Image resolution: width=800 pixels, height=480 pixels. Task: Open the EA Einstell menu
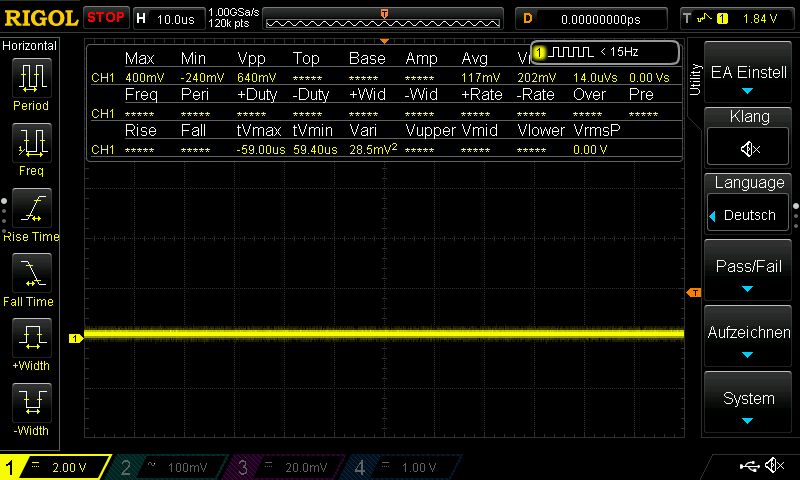pos(748,74)
